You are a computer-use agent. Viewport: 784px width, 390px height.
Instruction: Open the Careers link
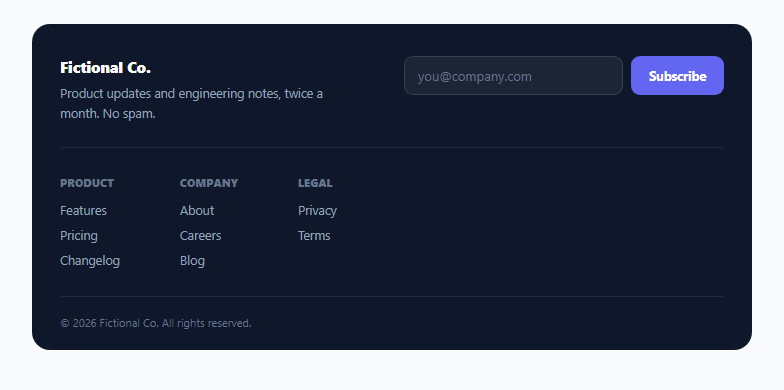[200, 236]
